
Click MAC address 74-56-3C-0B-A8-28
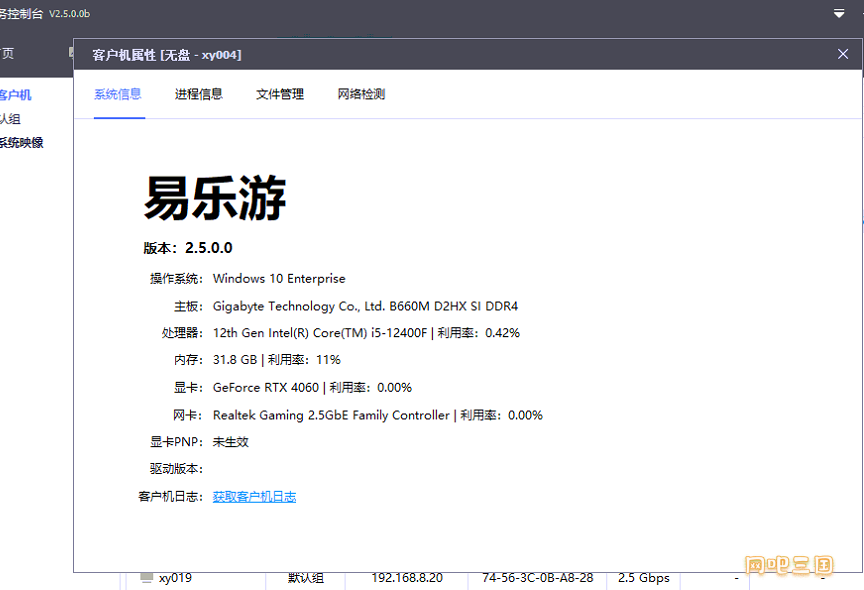tap(538, 578)
